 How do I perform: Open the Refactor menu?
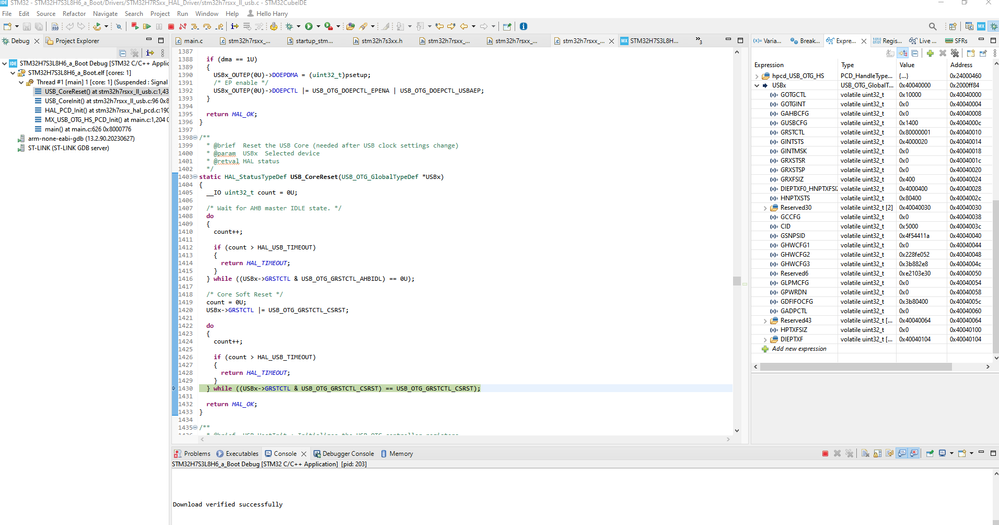coord(74,14)
